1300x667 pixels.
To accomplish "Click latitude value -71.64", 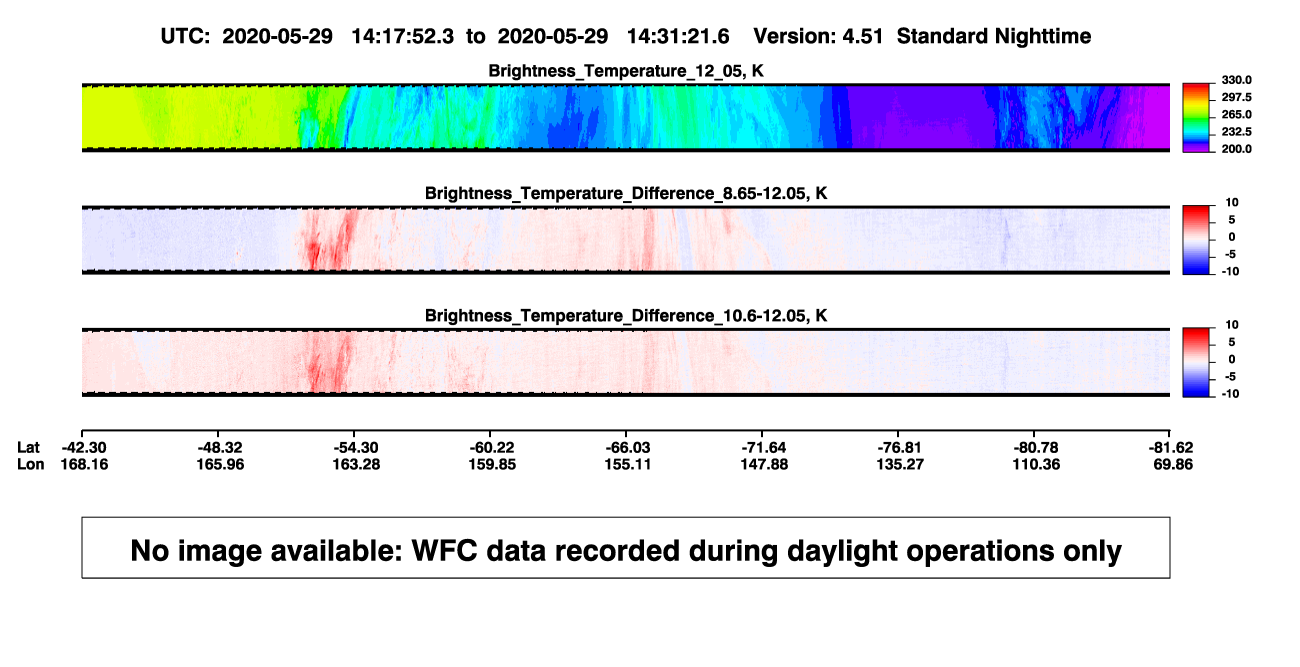I will click(x=762, y=447).
